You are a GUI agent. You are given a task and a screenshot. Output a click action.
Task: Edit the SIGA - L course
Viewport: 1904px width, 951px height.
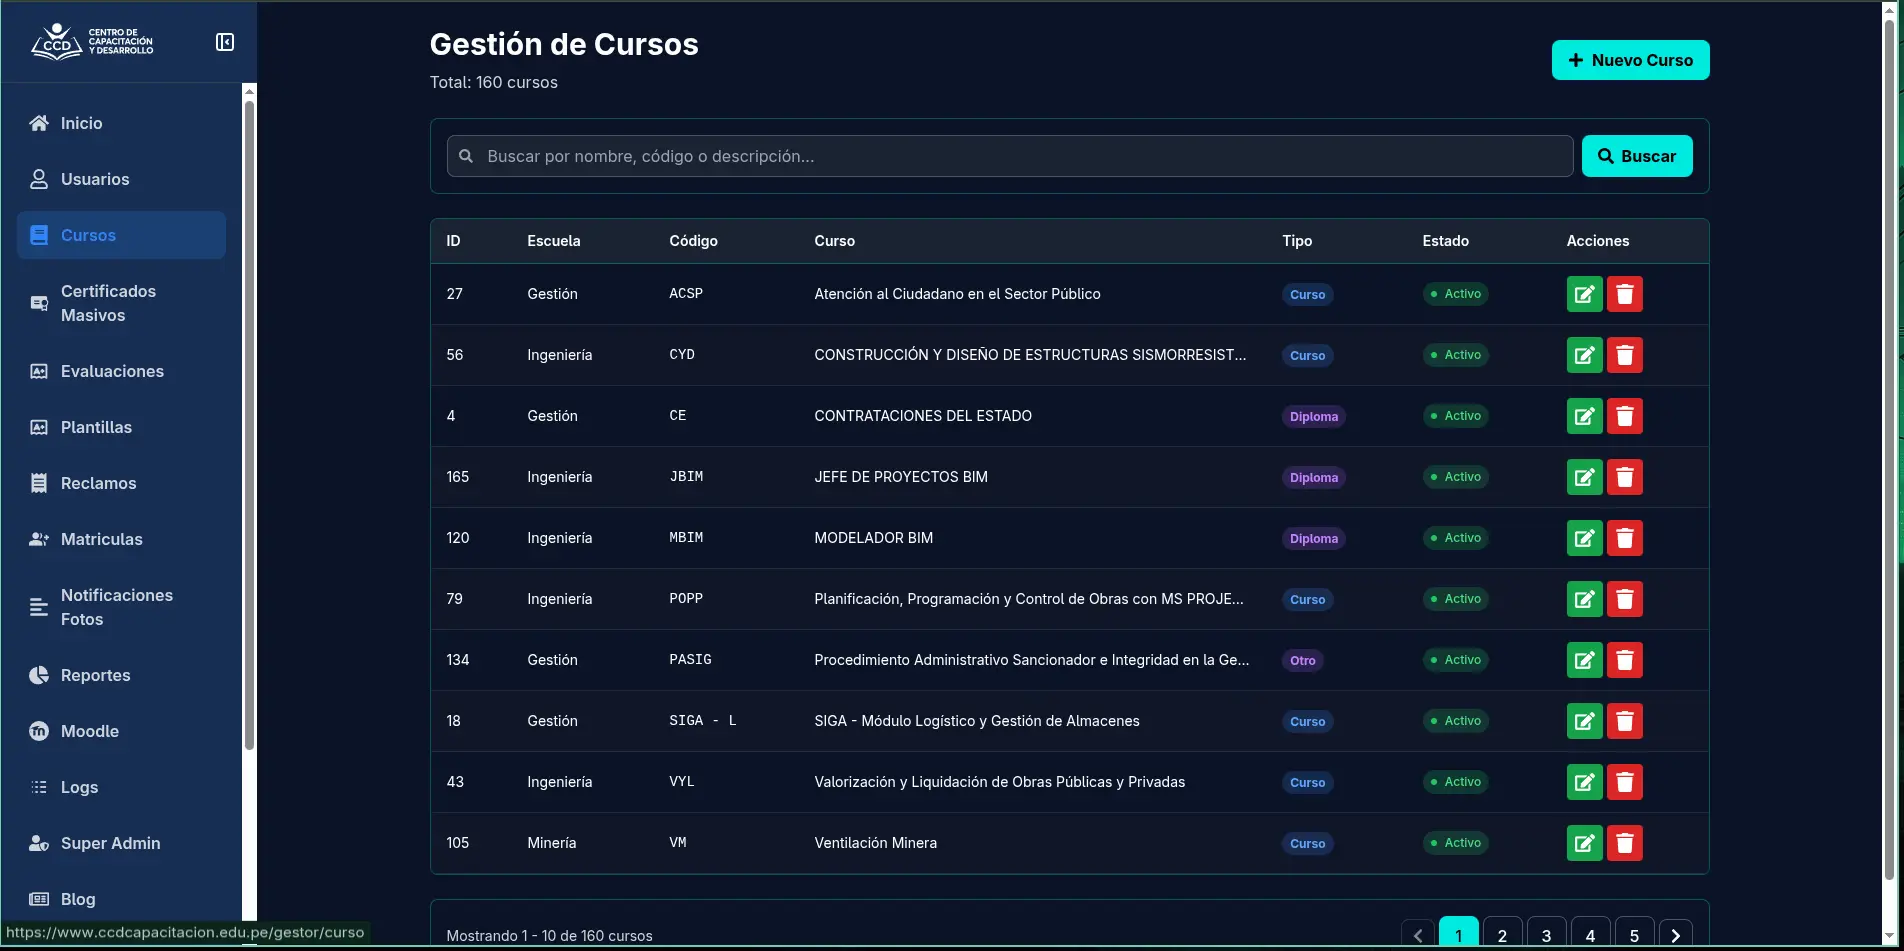pos(1584,721)
